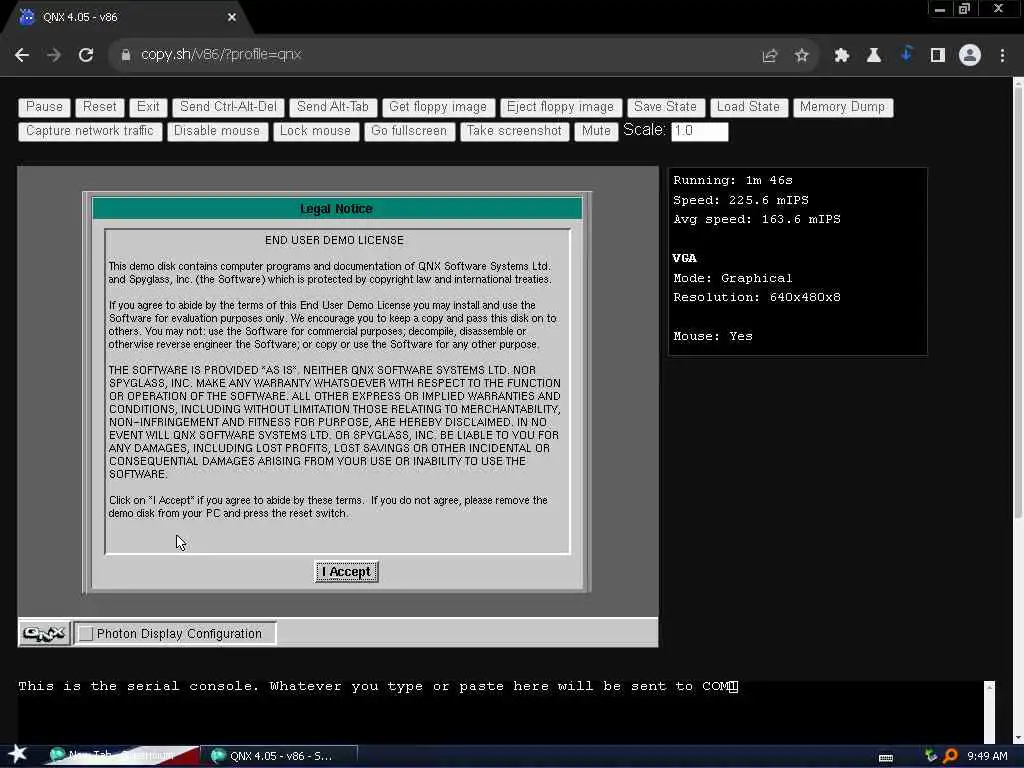Click the browser back arrow
1024x768 pixels.
tap(22, 55)
